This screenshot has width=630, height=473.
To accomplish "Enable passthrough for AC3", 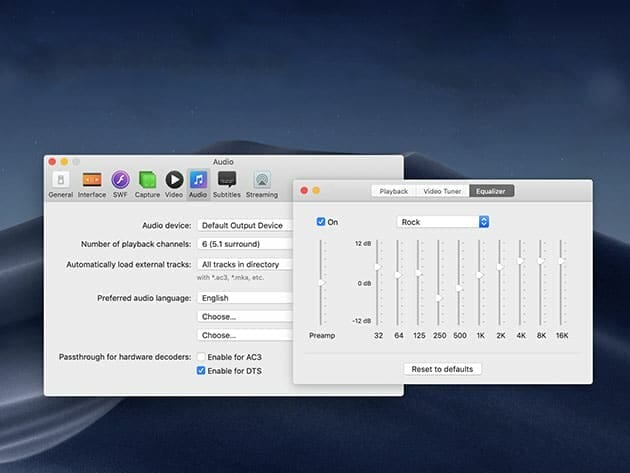I will (x=202, y=357).
